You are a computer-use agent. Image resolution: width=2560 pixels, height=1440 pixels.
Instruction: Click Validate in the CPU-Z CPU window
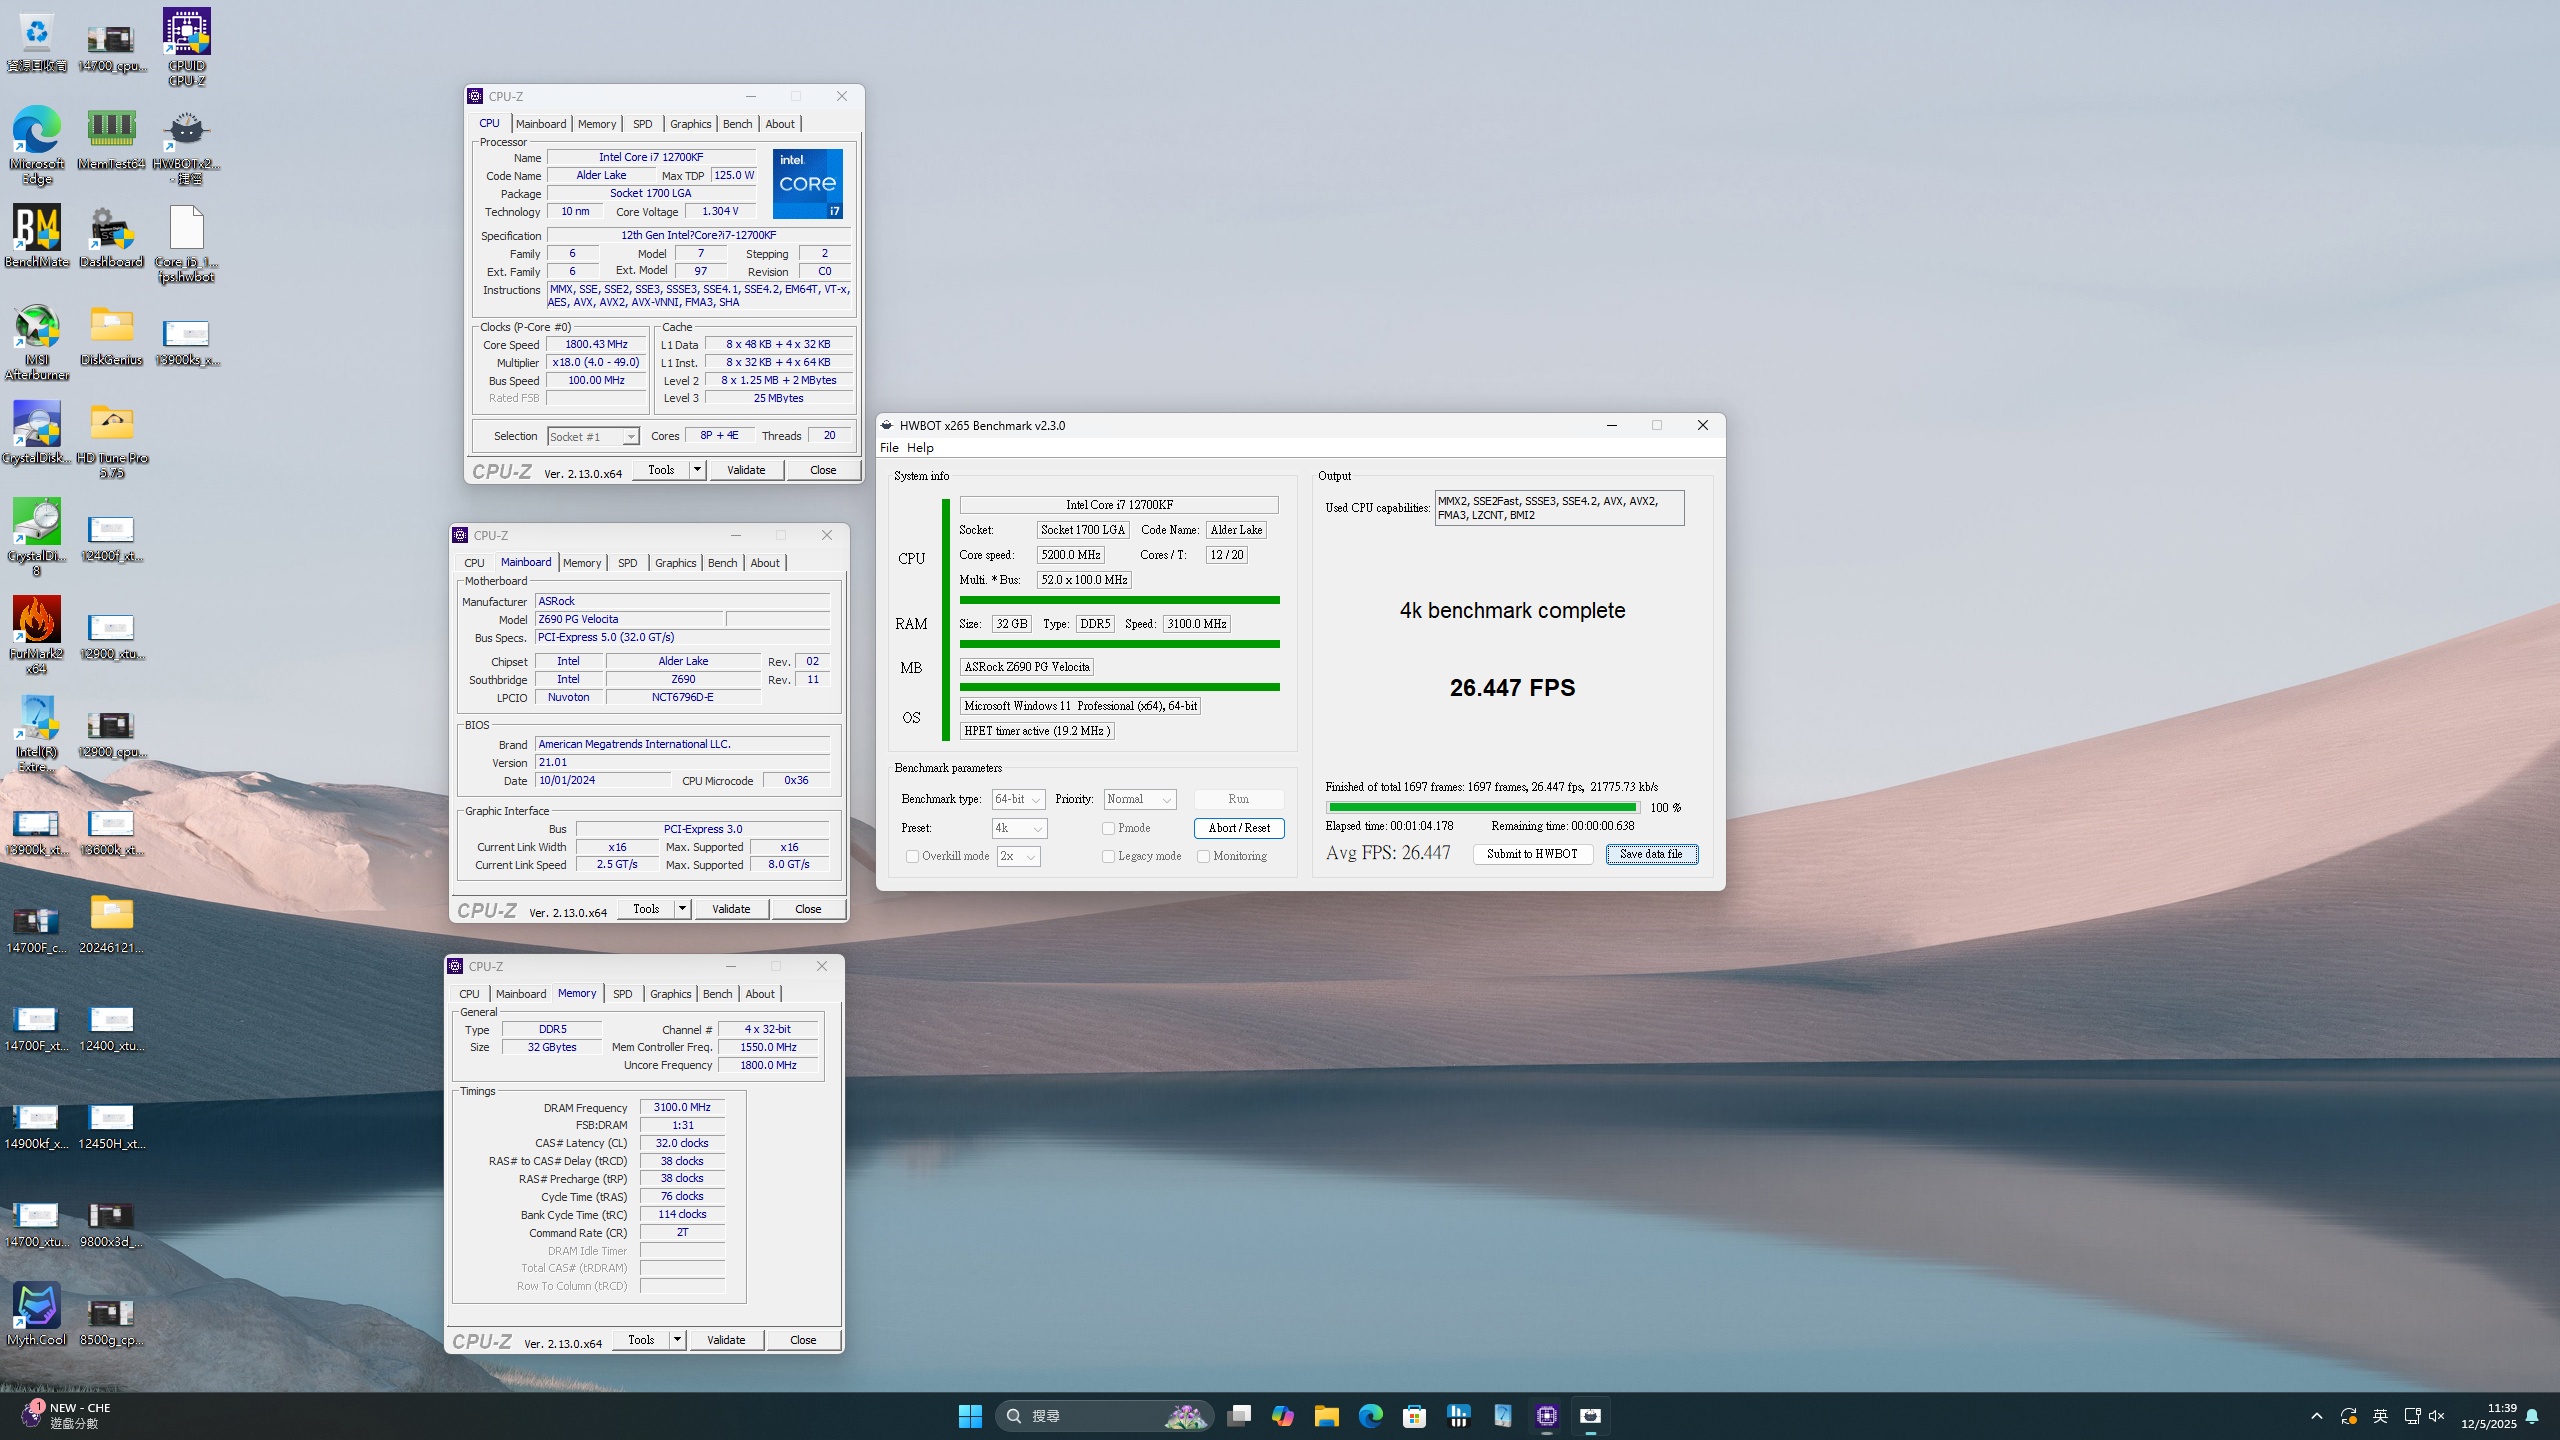point(746,470)
